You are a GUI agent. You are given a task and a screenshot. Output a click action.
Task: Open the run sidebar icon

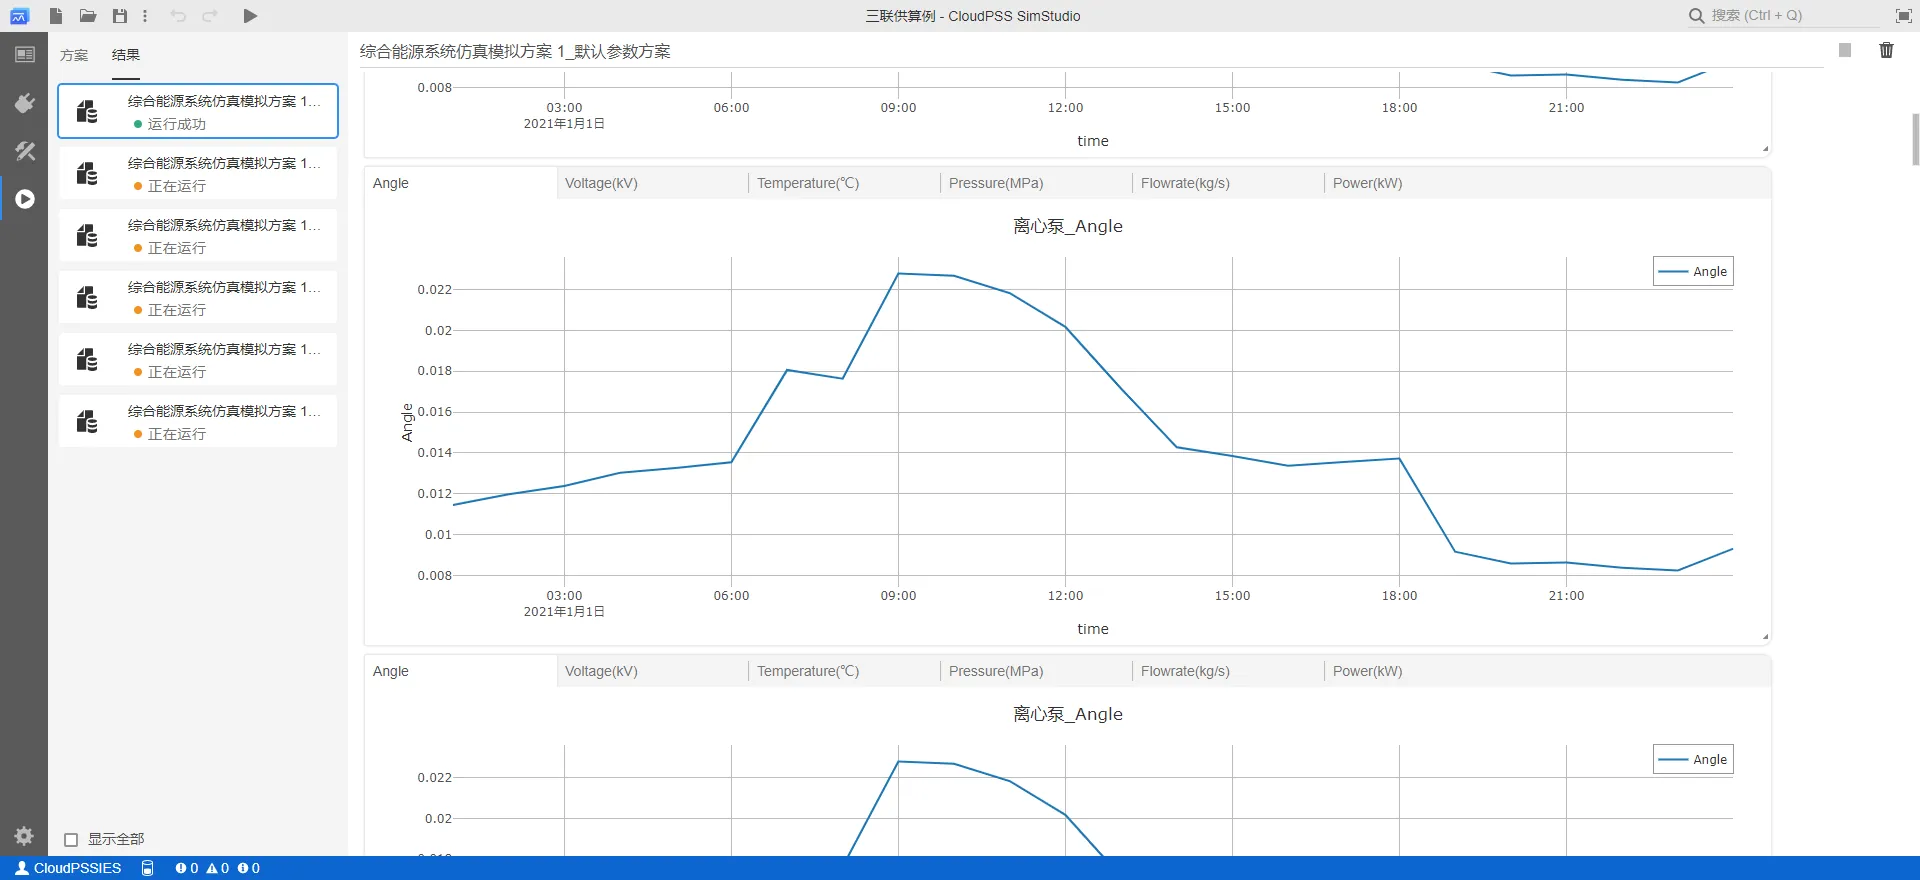click(x=25, y=199)
